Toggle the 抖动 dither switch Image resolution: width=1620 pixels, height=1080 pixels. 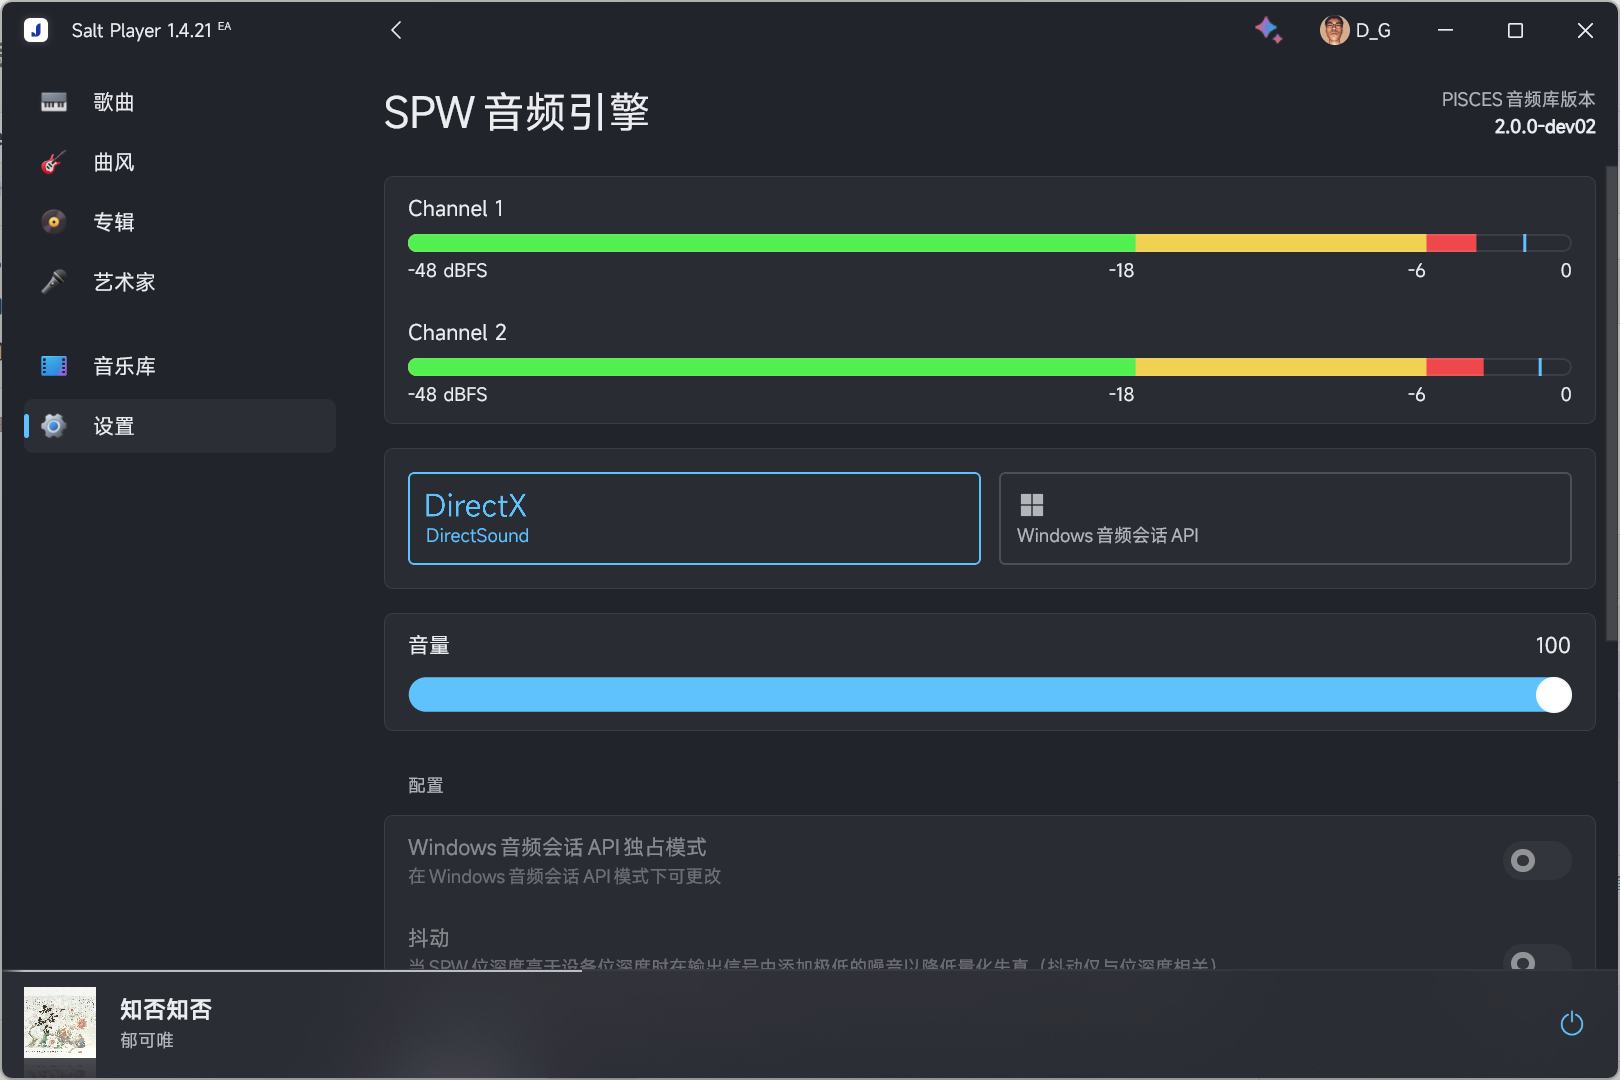click(x=1537, y=958)
